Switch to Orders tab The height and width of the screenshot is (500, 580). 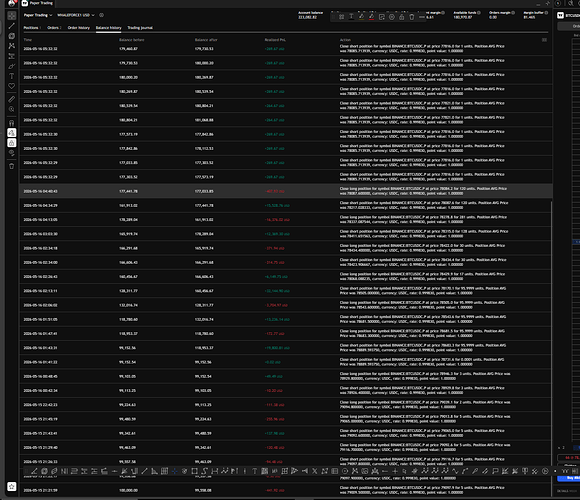click(54, 28)
